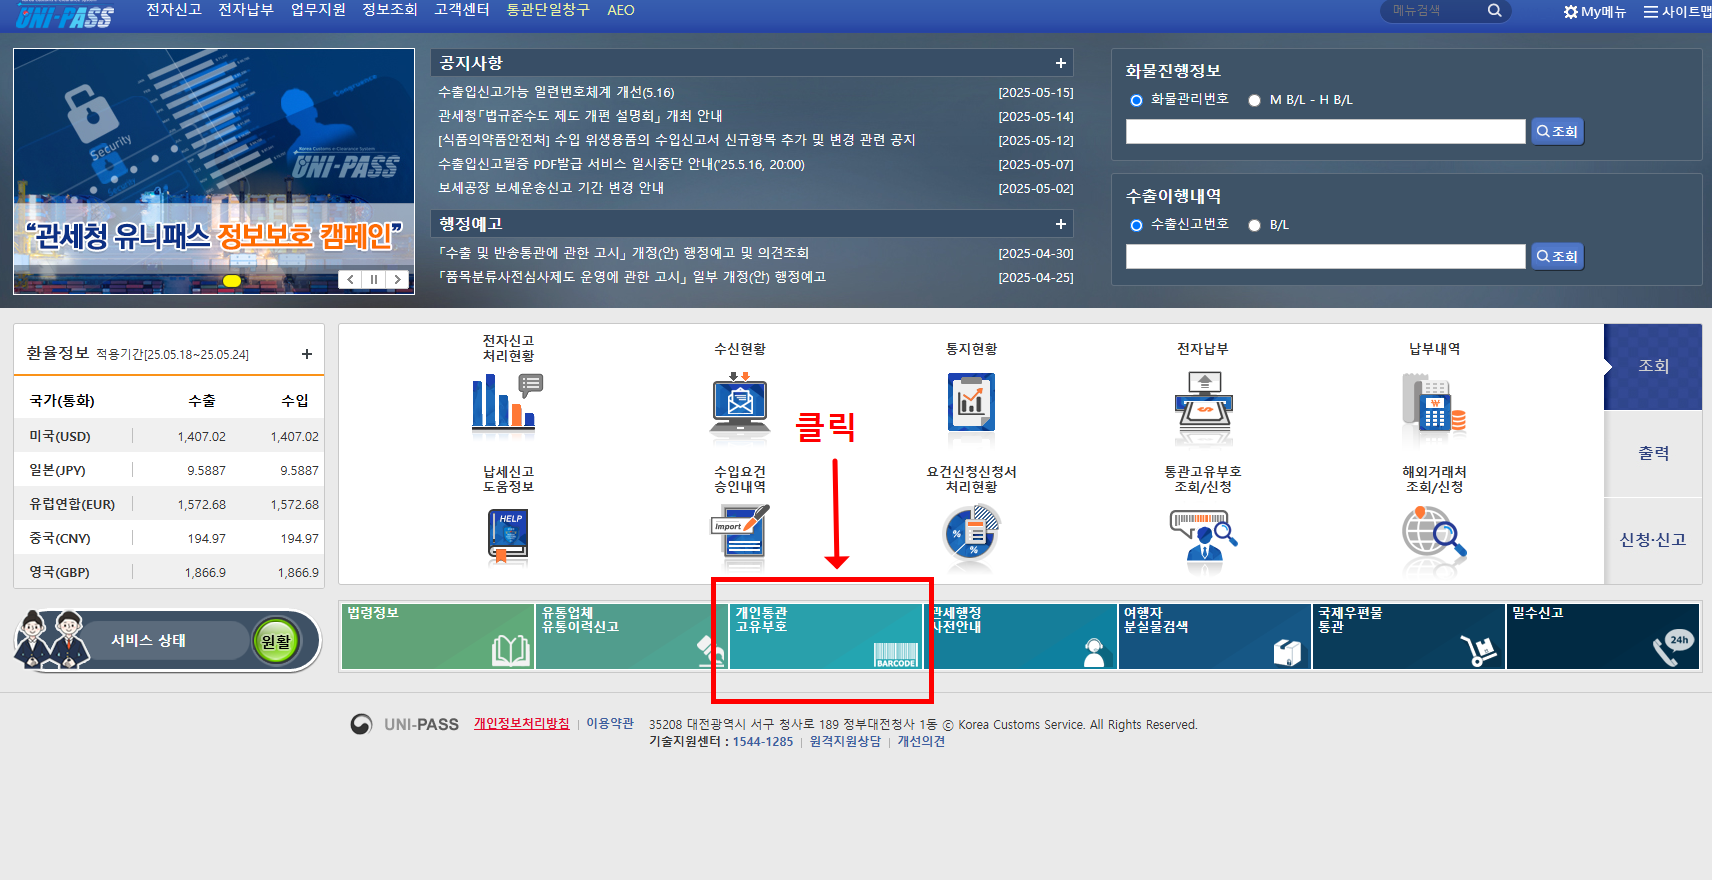The height and width of the screenshot is (880, 1712).
Task: Click the magnifier icon in menu search
Action: (1494, 11)
